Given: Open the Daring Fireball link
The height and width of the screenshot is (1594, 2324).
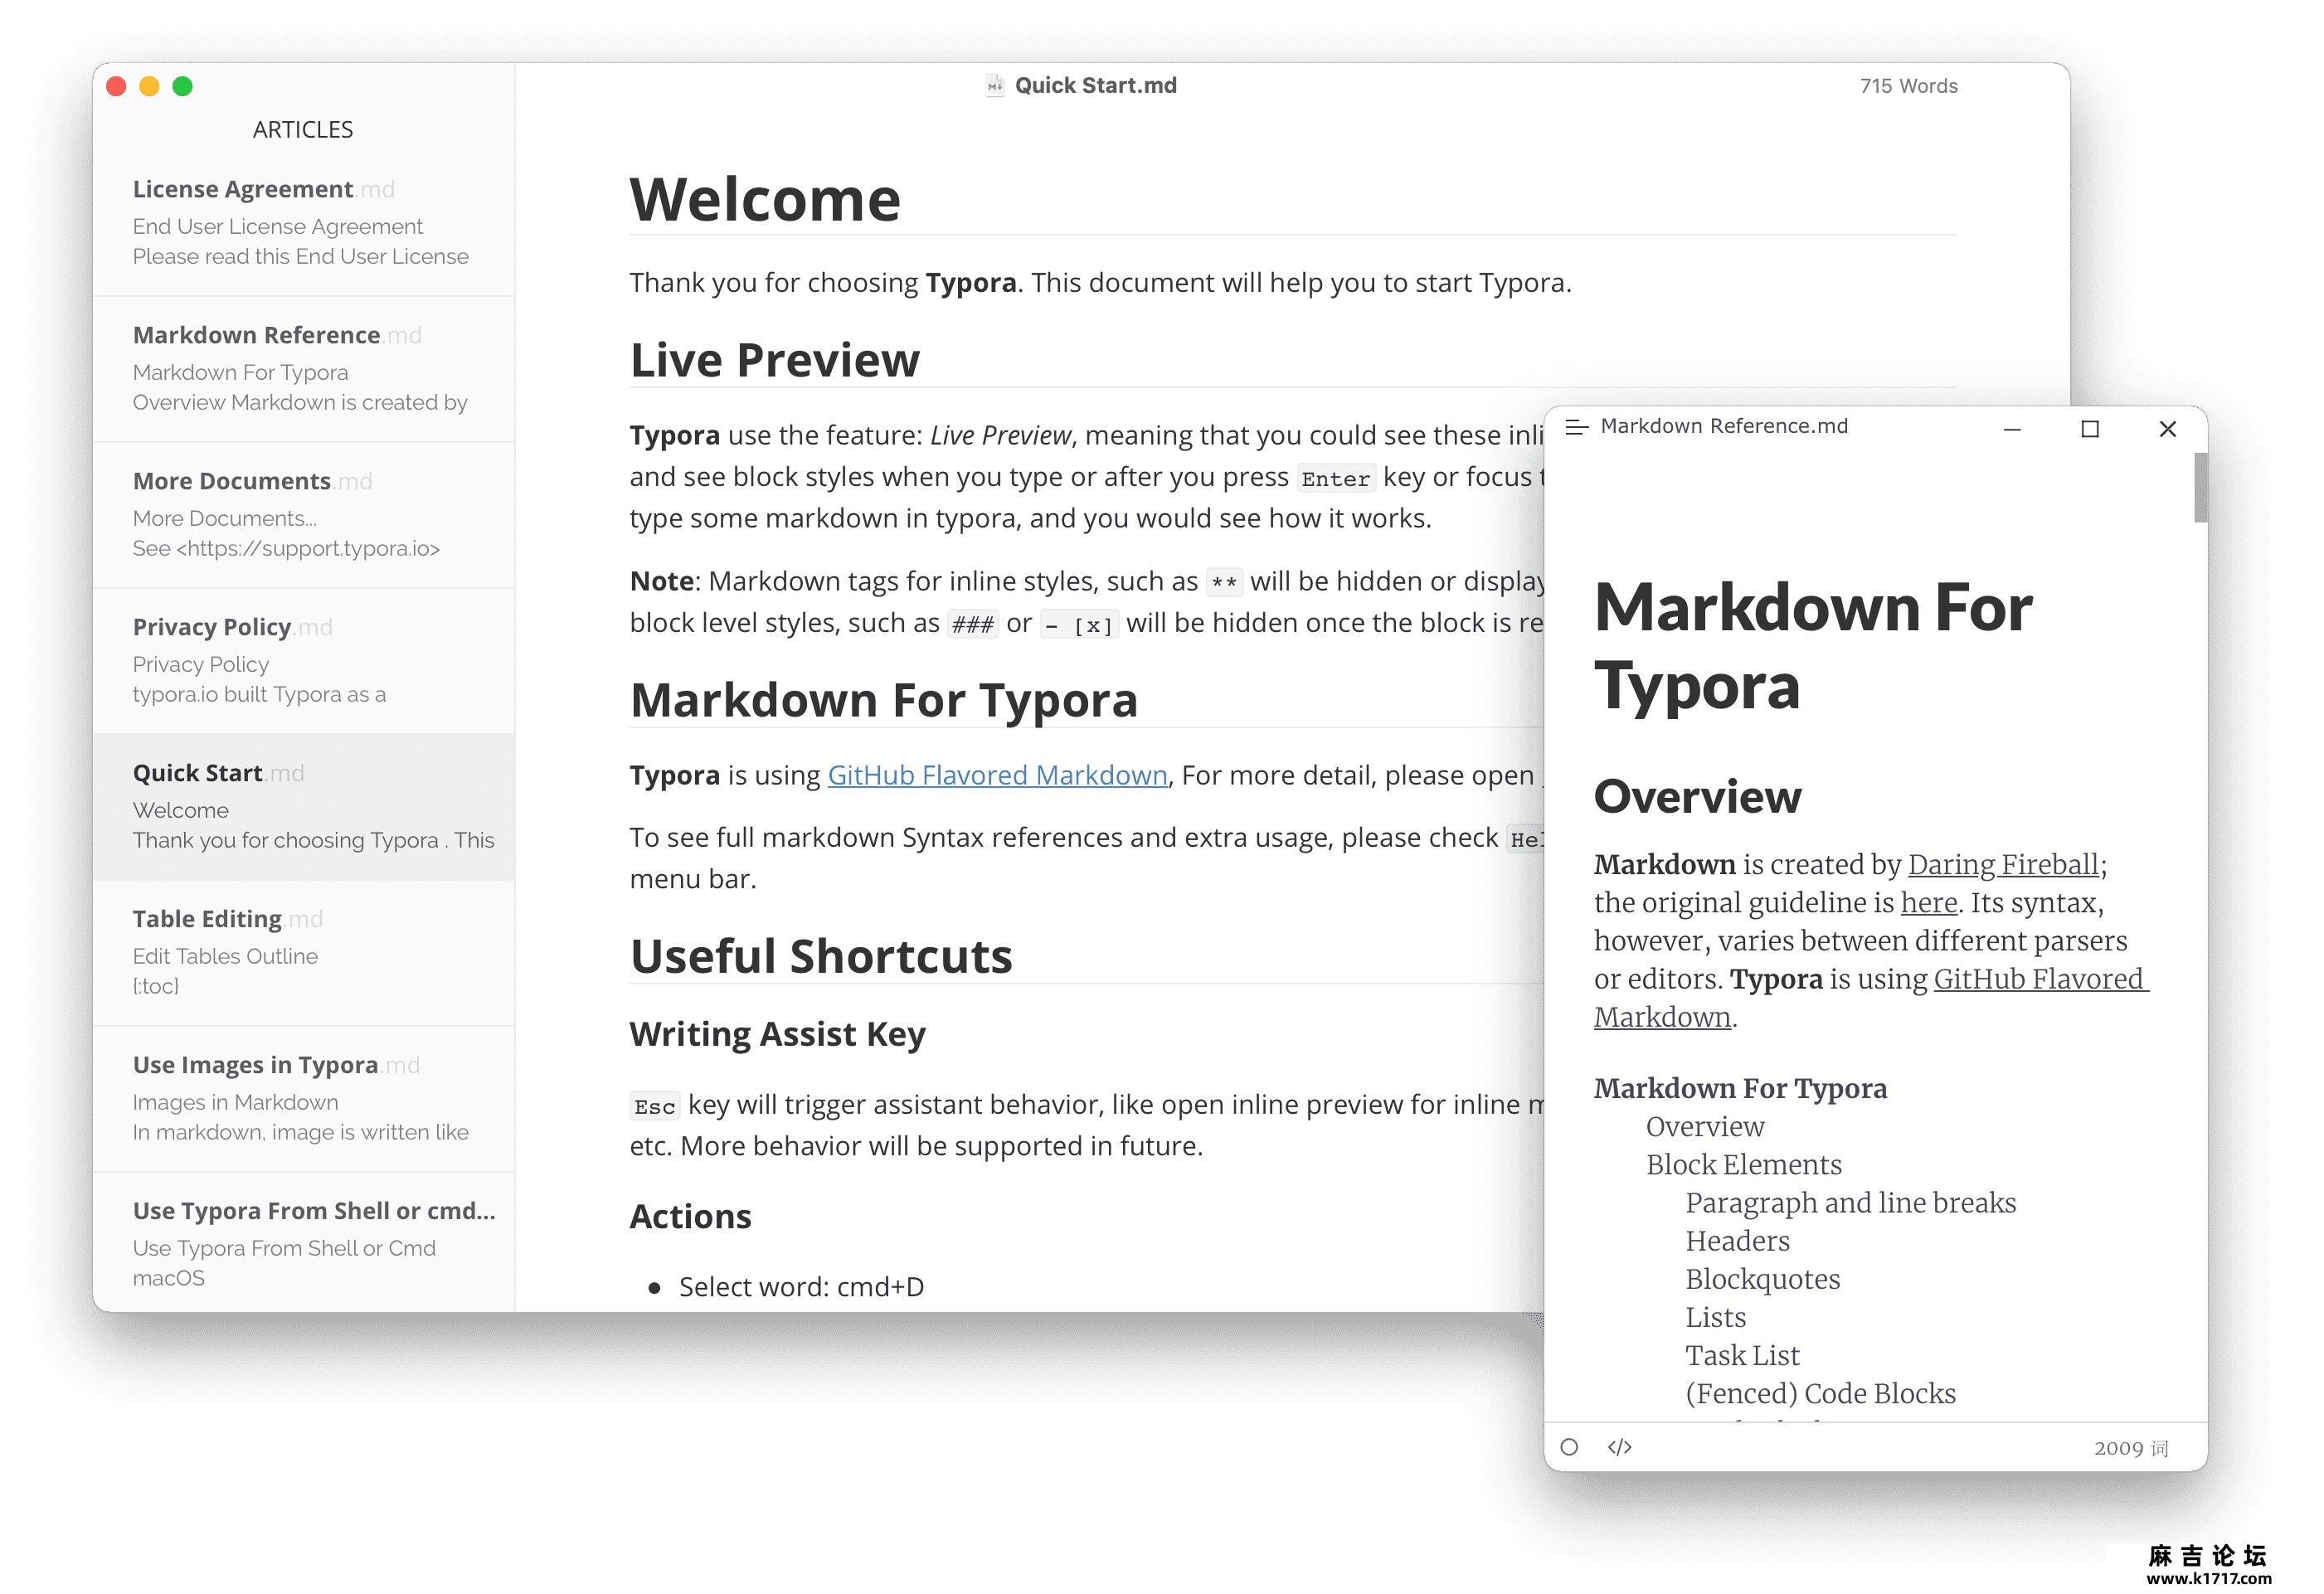Looking at the screenshot, I should [x=2003, y=864].
